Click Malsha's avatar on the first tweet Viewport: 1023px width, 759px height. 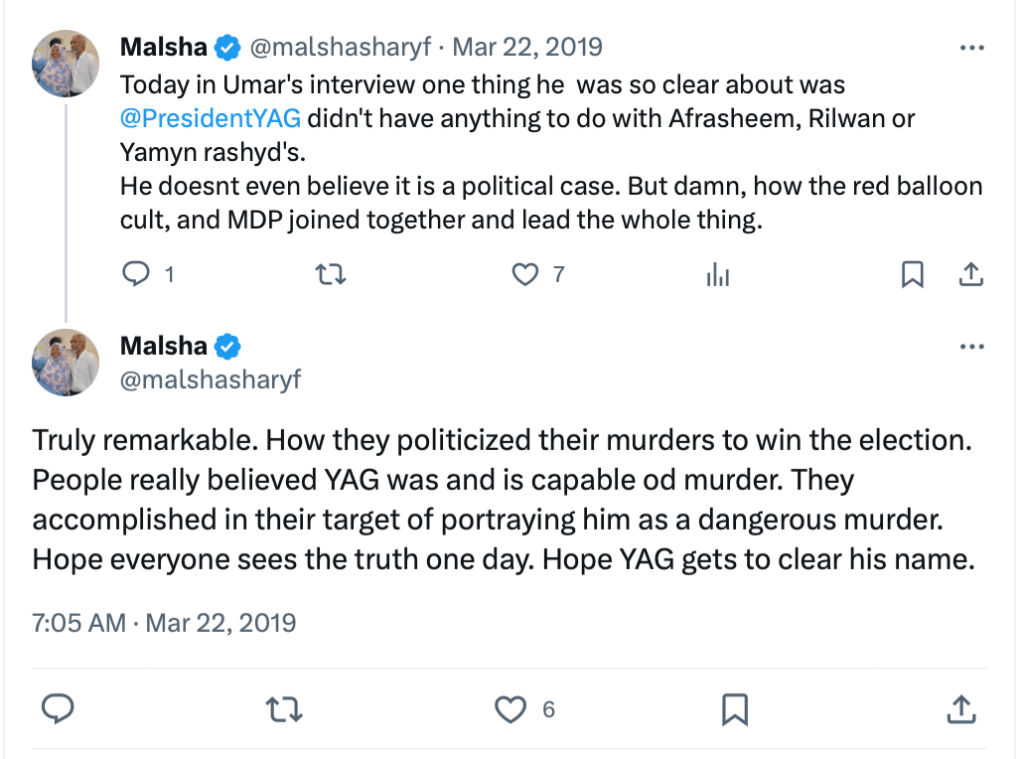click(x=66, y=62)
